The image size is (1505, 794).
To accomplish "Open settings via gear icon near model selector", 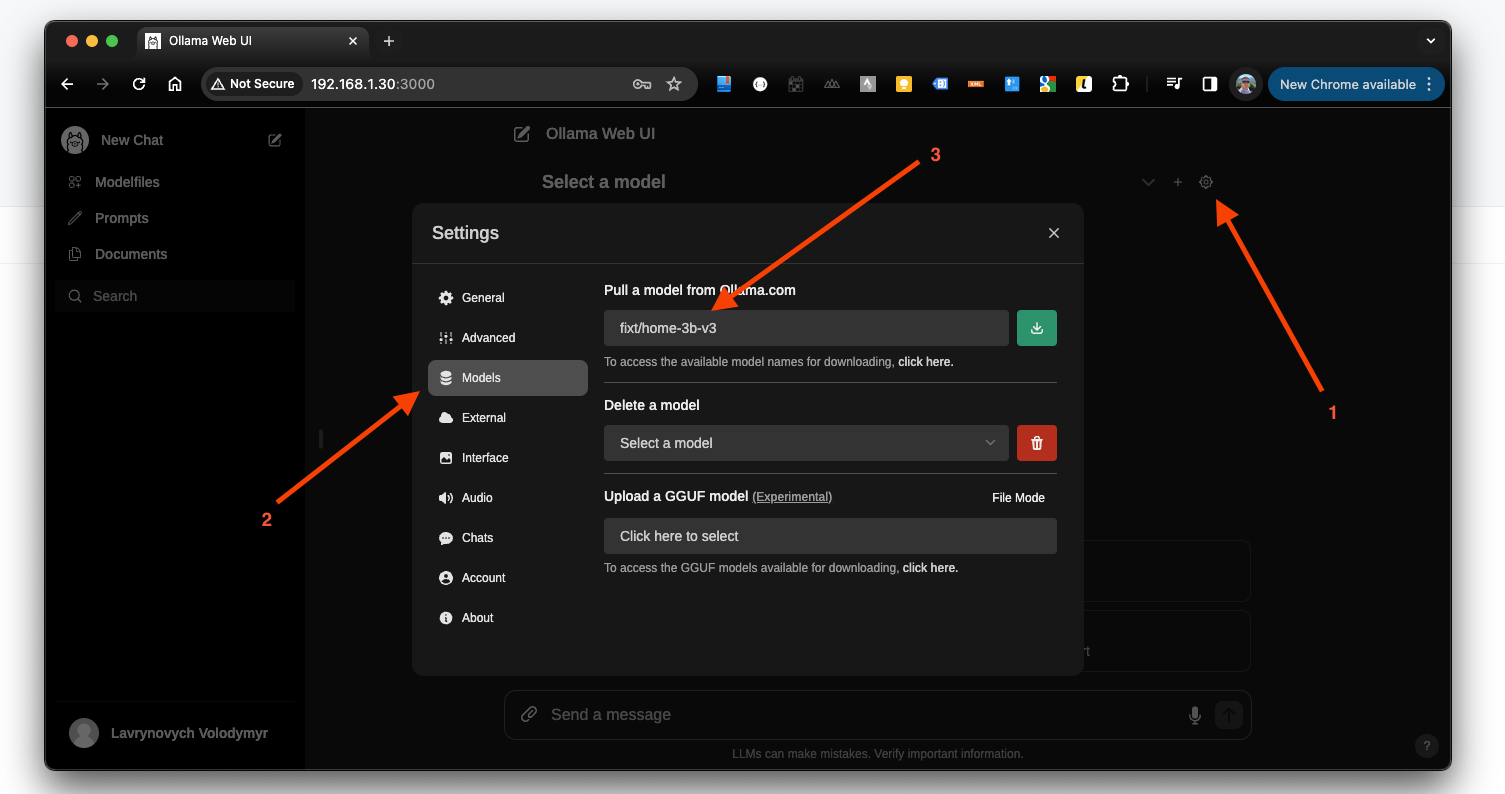I will click(x=1206, y=182).
